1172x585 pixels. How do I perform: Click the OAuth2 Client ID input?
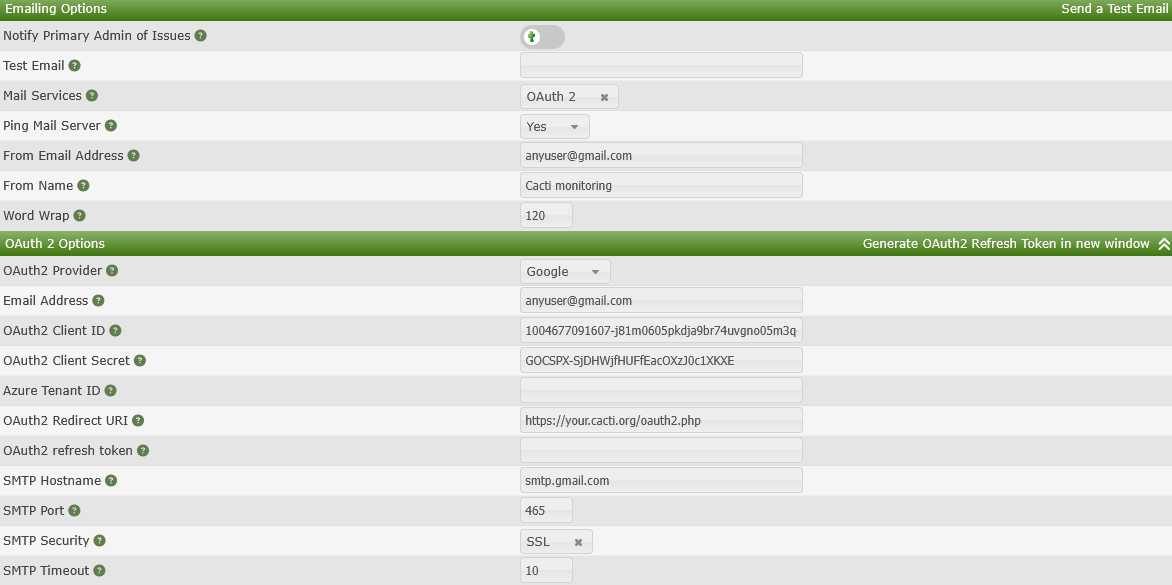(x=661, y=330)
